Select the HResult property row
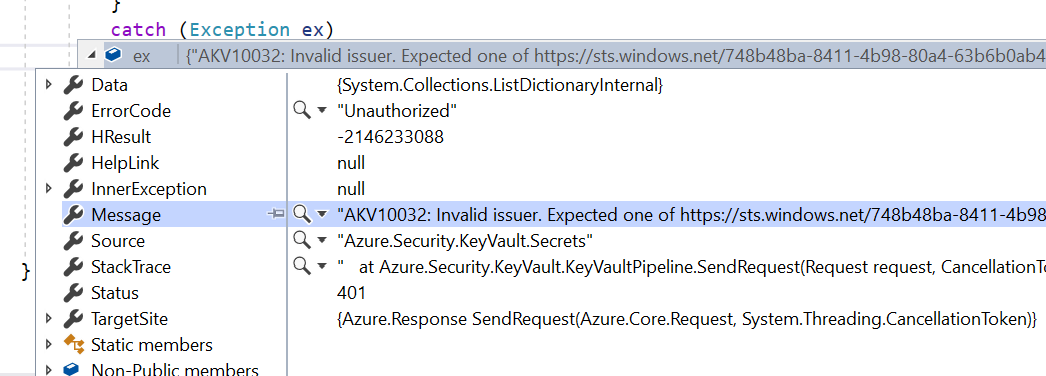 (541, 137)
